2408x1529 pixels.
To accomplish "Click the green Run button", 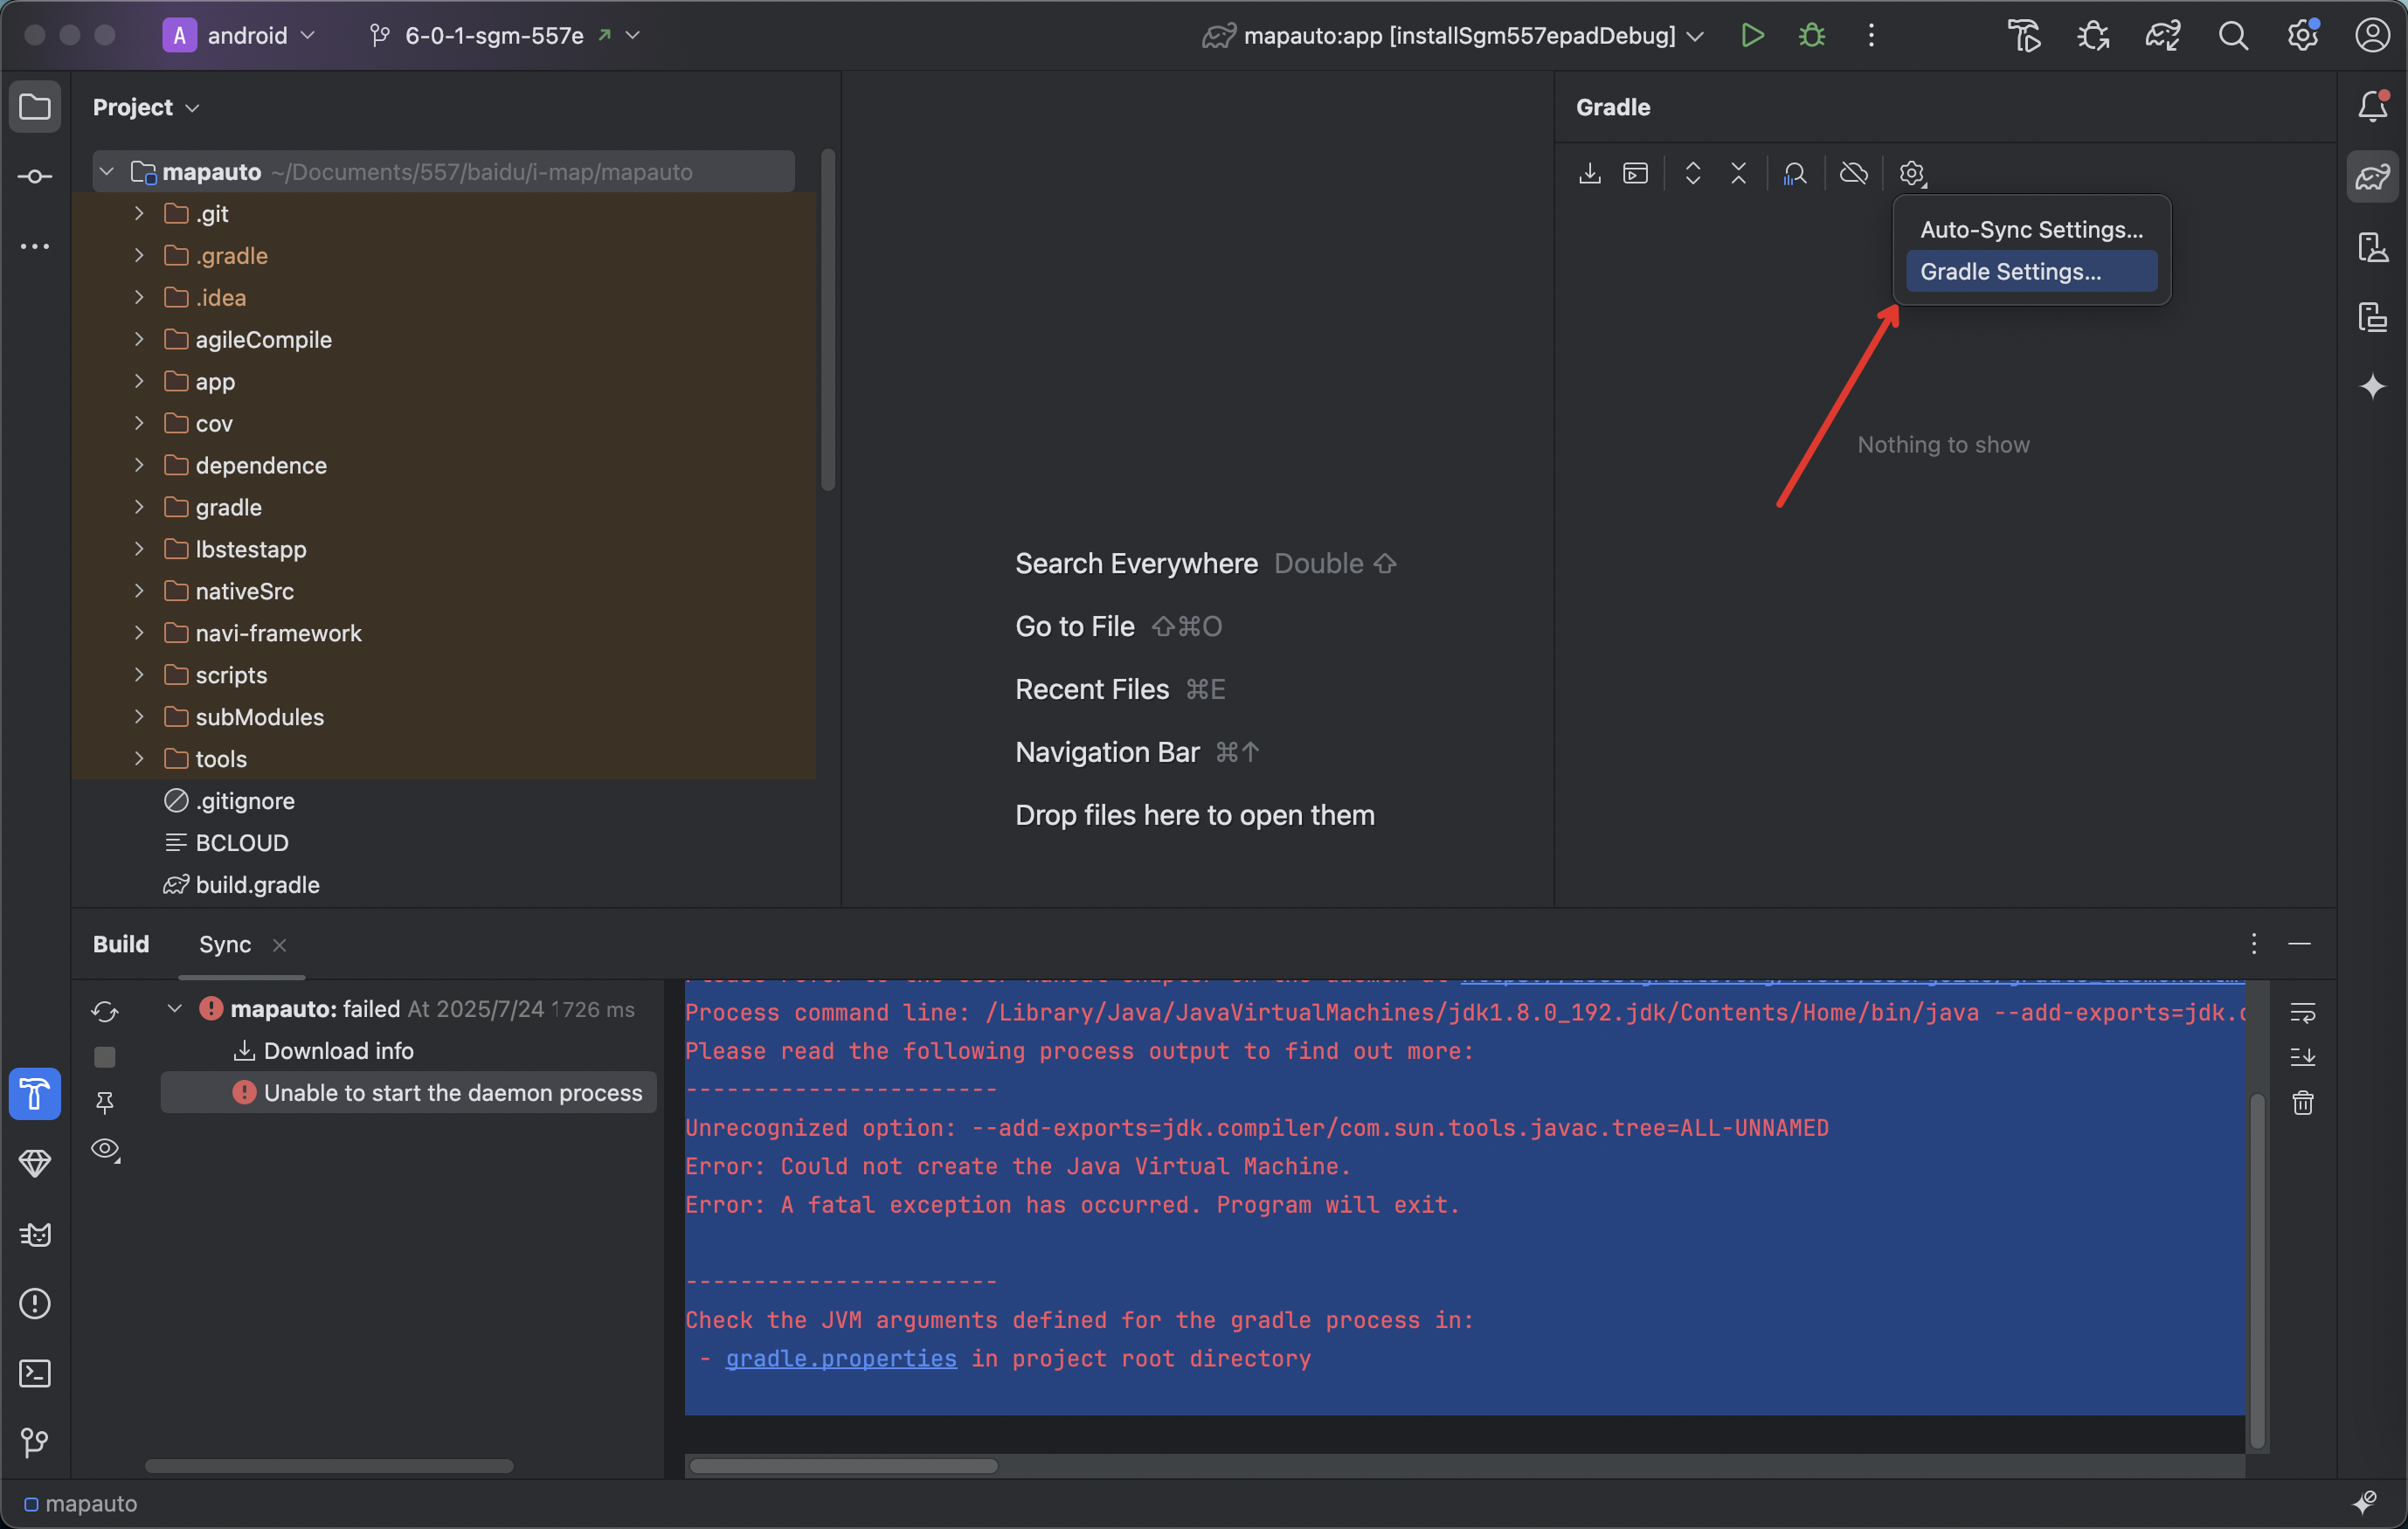I will (1752, 35).
